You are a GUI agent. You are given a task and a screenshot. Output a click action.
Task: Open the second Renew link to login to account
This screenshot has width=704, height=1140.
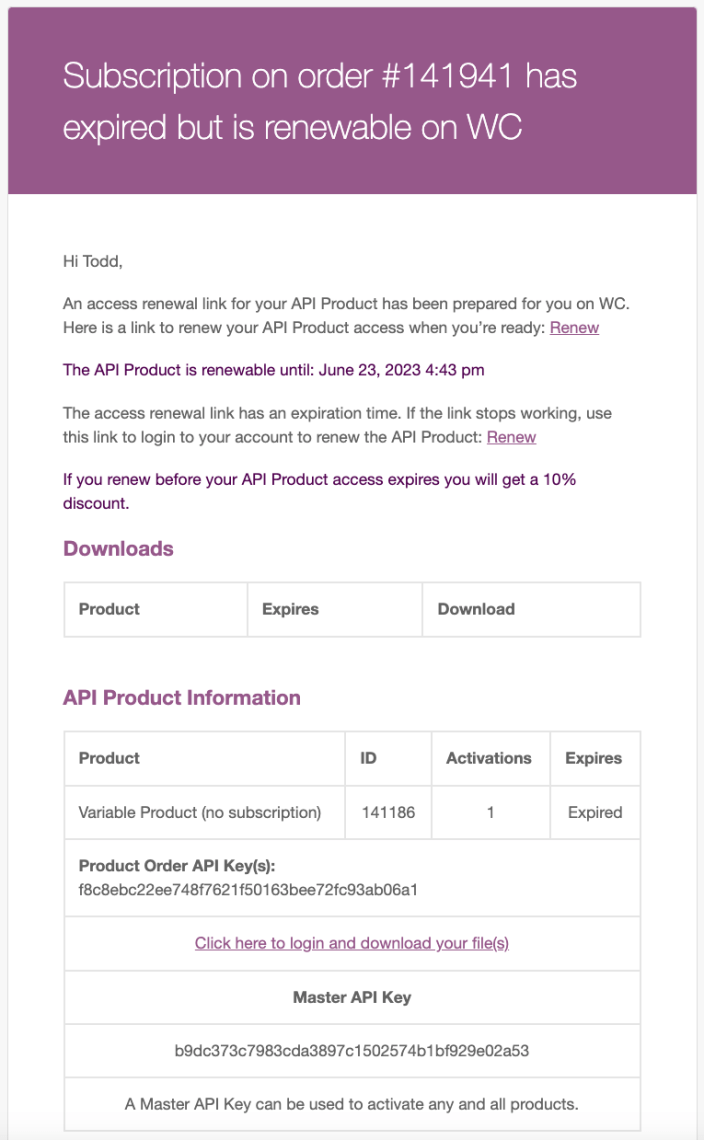511,438
